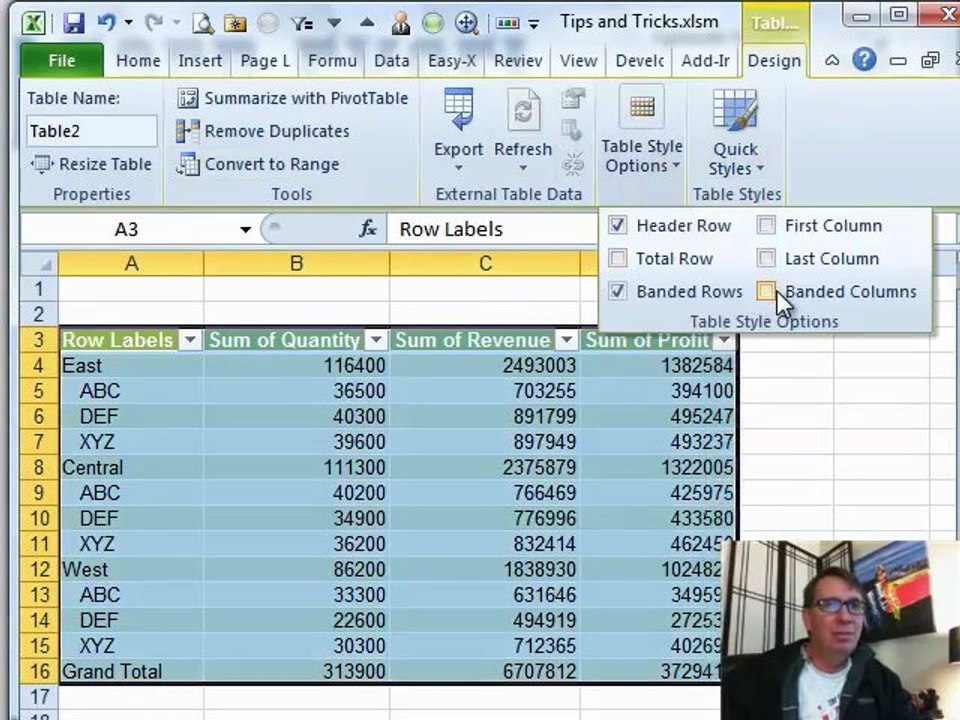The height and width of the screenshot is (720, 960).
Task: Open the File tab
Action: 62,61
